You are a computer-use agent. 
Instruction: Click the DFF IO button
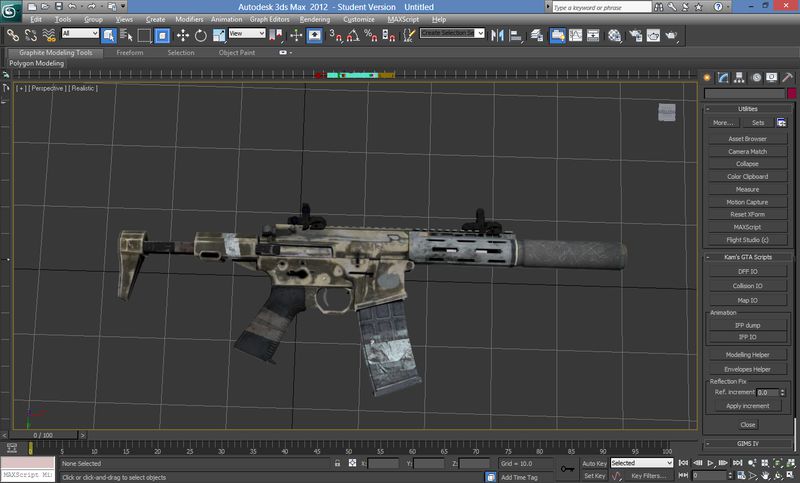click(748, 272)
